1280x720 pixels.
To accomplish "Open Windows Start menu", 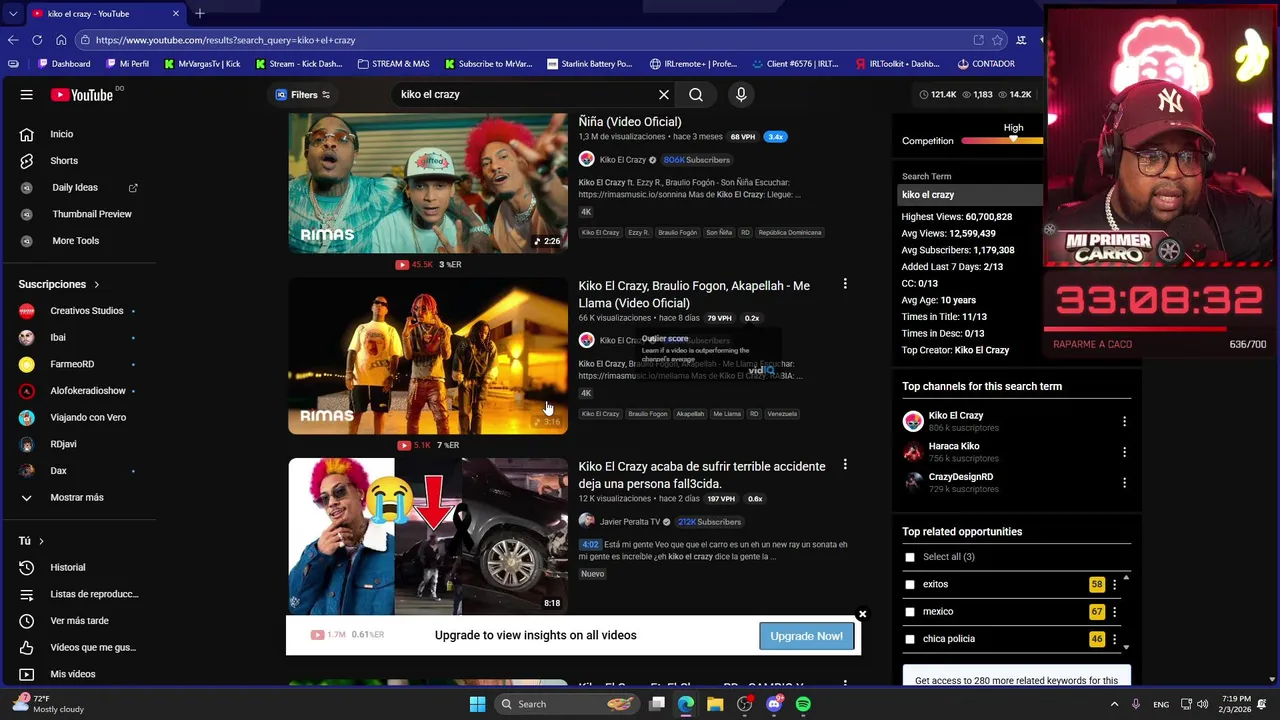I will tap(477, 704).
